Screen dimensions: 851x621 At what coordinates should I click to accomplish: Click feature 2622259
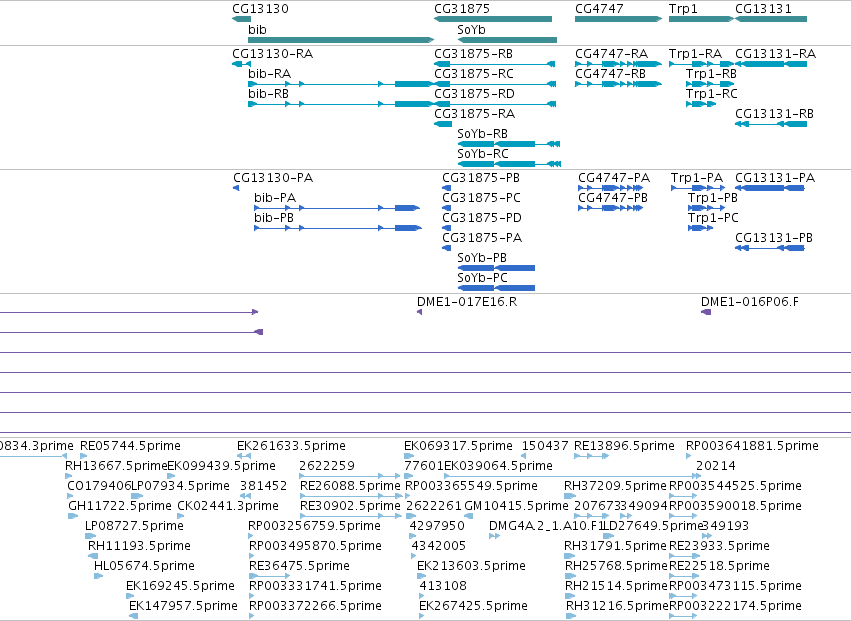[x=350, y=476]
